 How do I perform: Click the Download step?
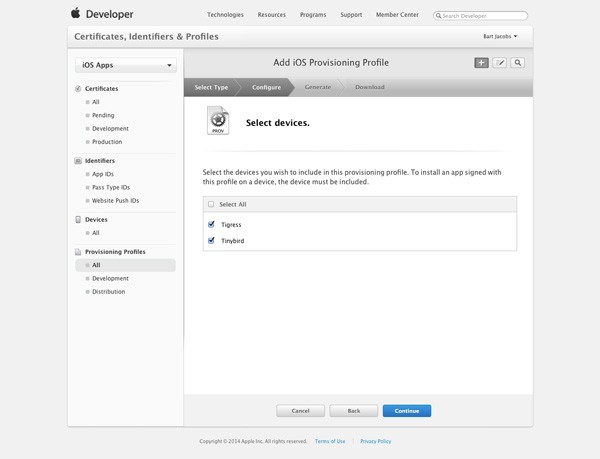click(370, 87)
